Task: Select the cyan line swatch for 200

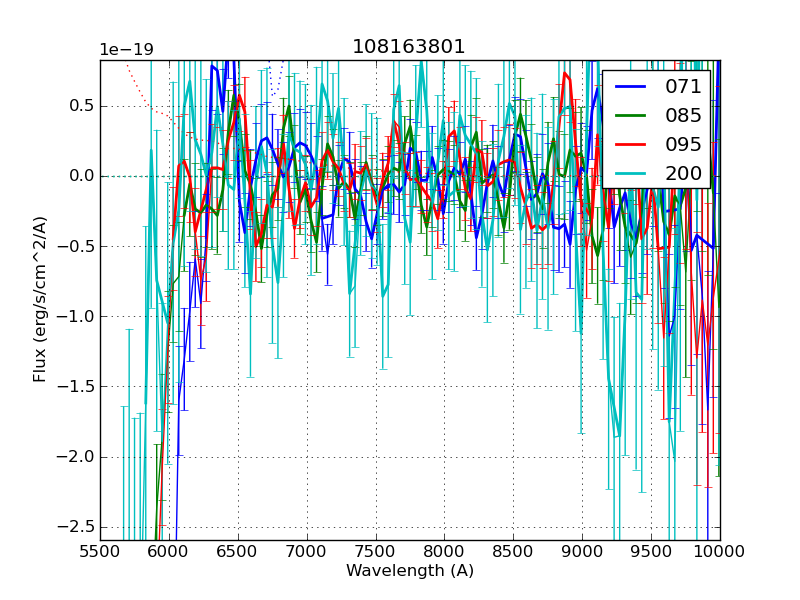Action: tap(631, 173)
